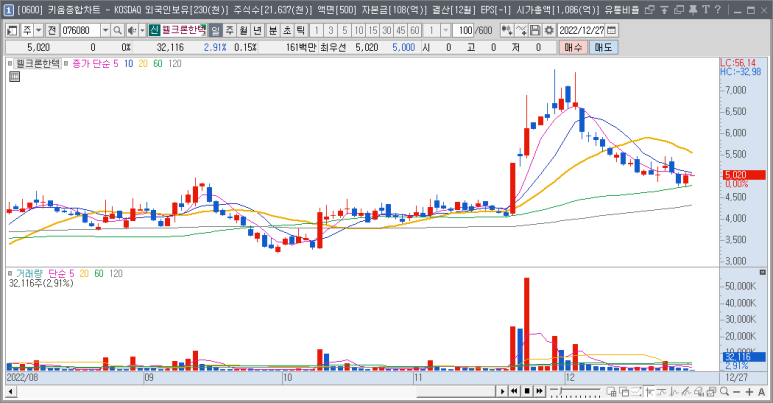Viewport: 773px width, 403px height.
Task: Save chart settings with the floppy disk icon
Action: (535, 31)
